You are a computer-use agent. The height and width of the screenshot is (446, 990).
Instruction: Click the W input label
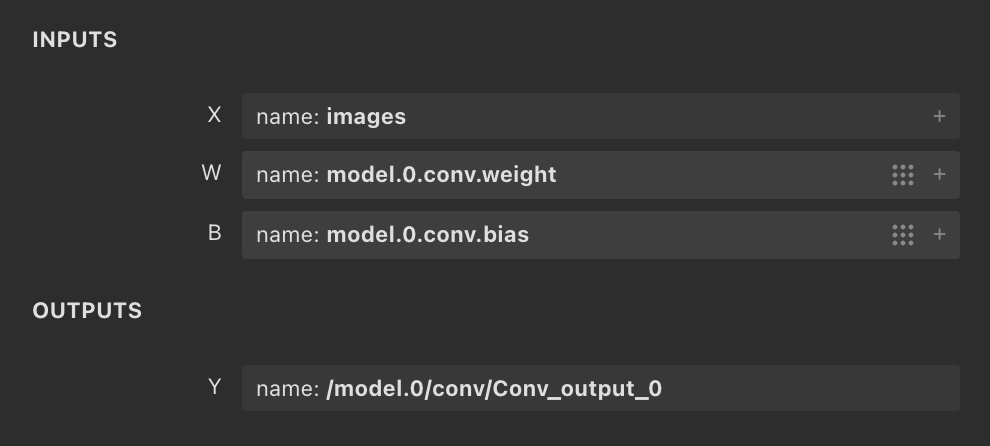click(x=212, y=174)
